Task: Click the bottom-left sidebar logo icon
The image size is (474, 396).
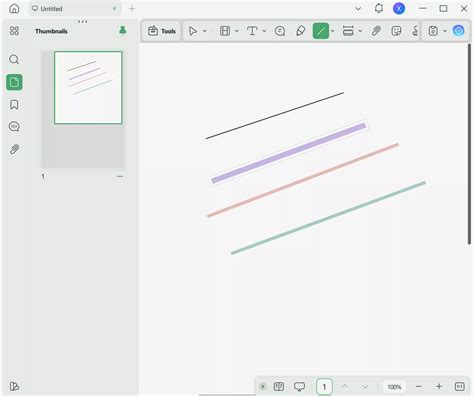Action: pyautogui.click(x=14, y=386)
